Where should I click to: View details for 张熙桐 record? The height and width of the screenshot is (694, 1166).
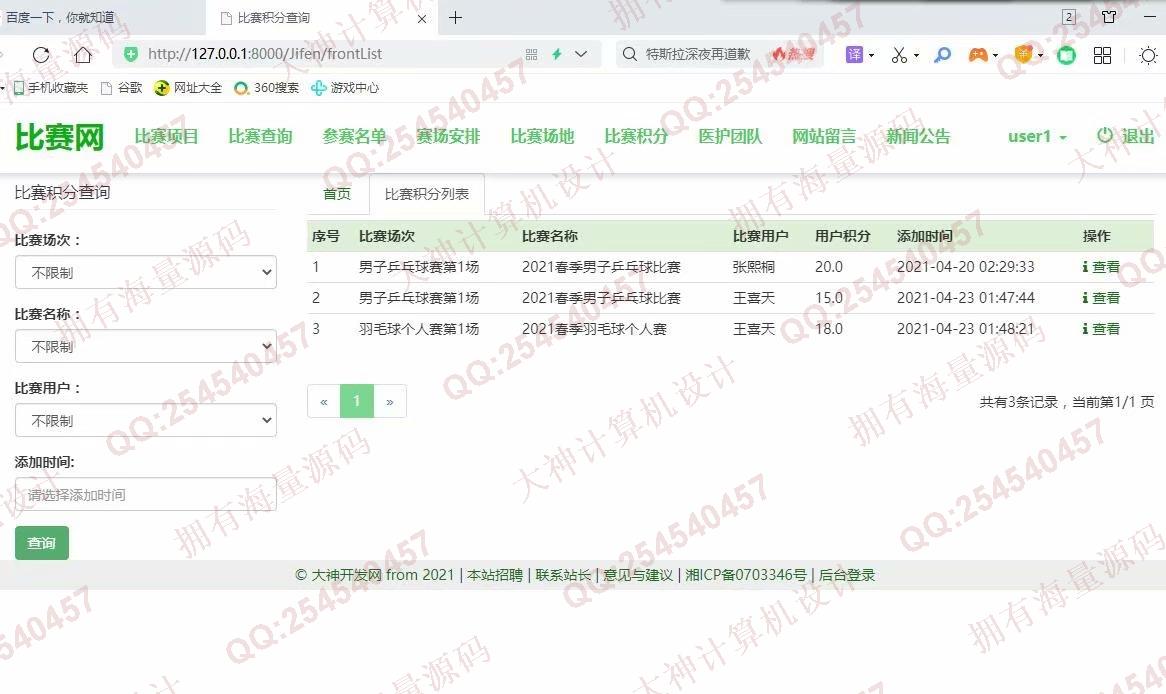click(1101, 267)
